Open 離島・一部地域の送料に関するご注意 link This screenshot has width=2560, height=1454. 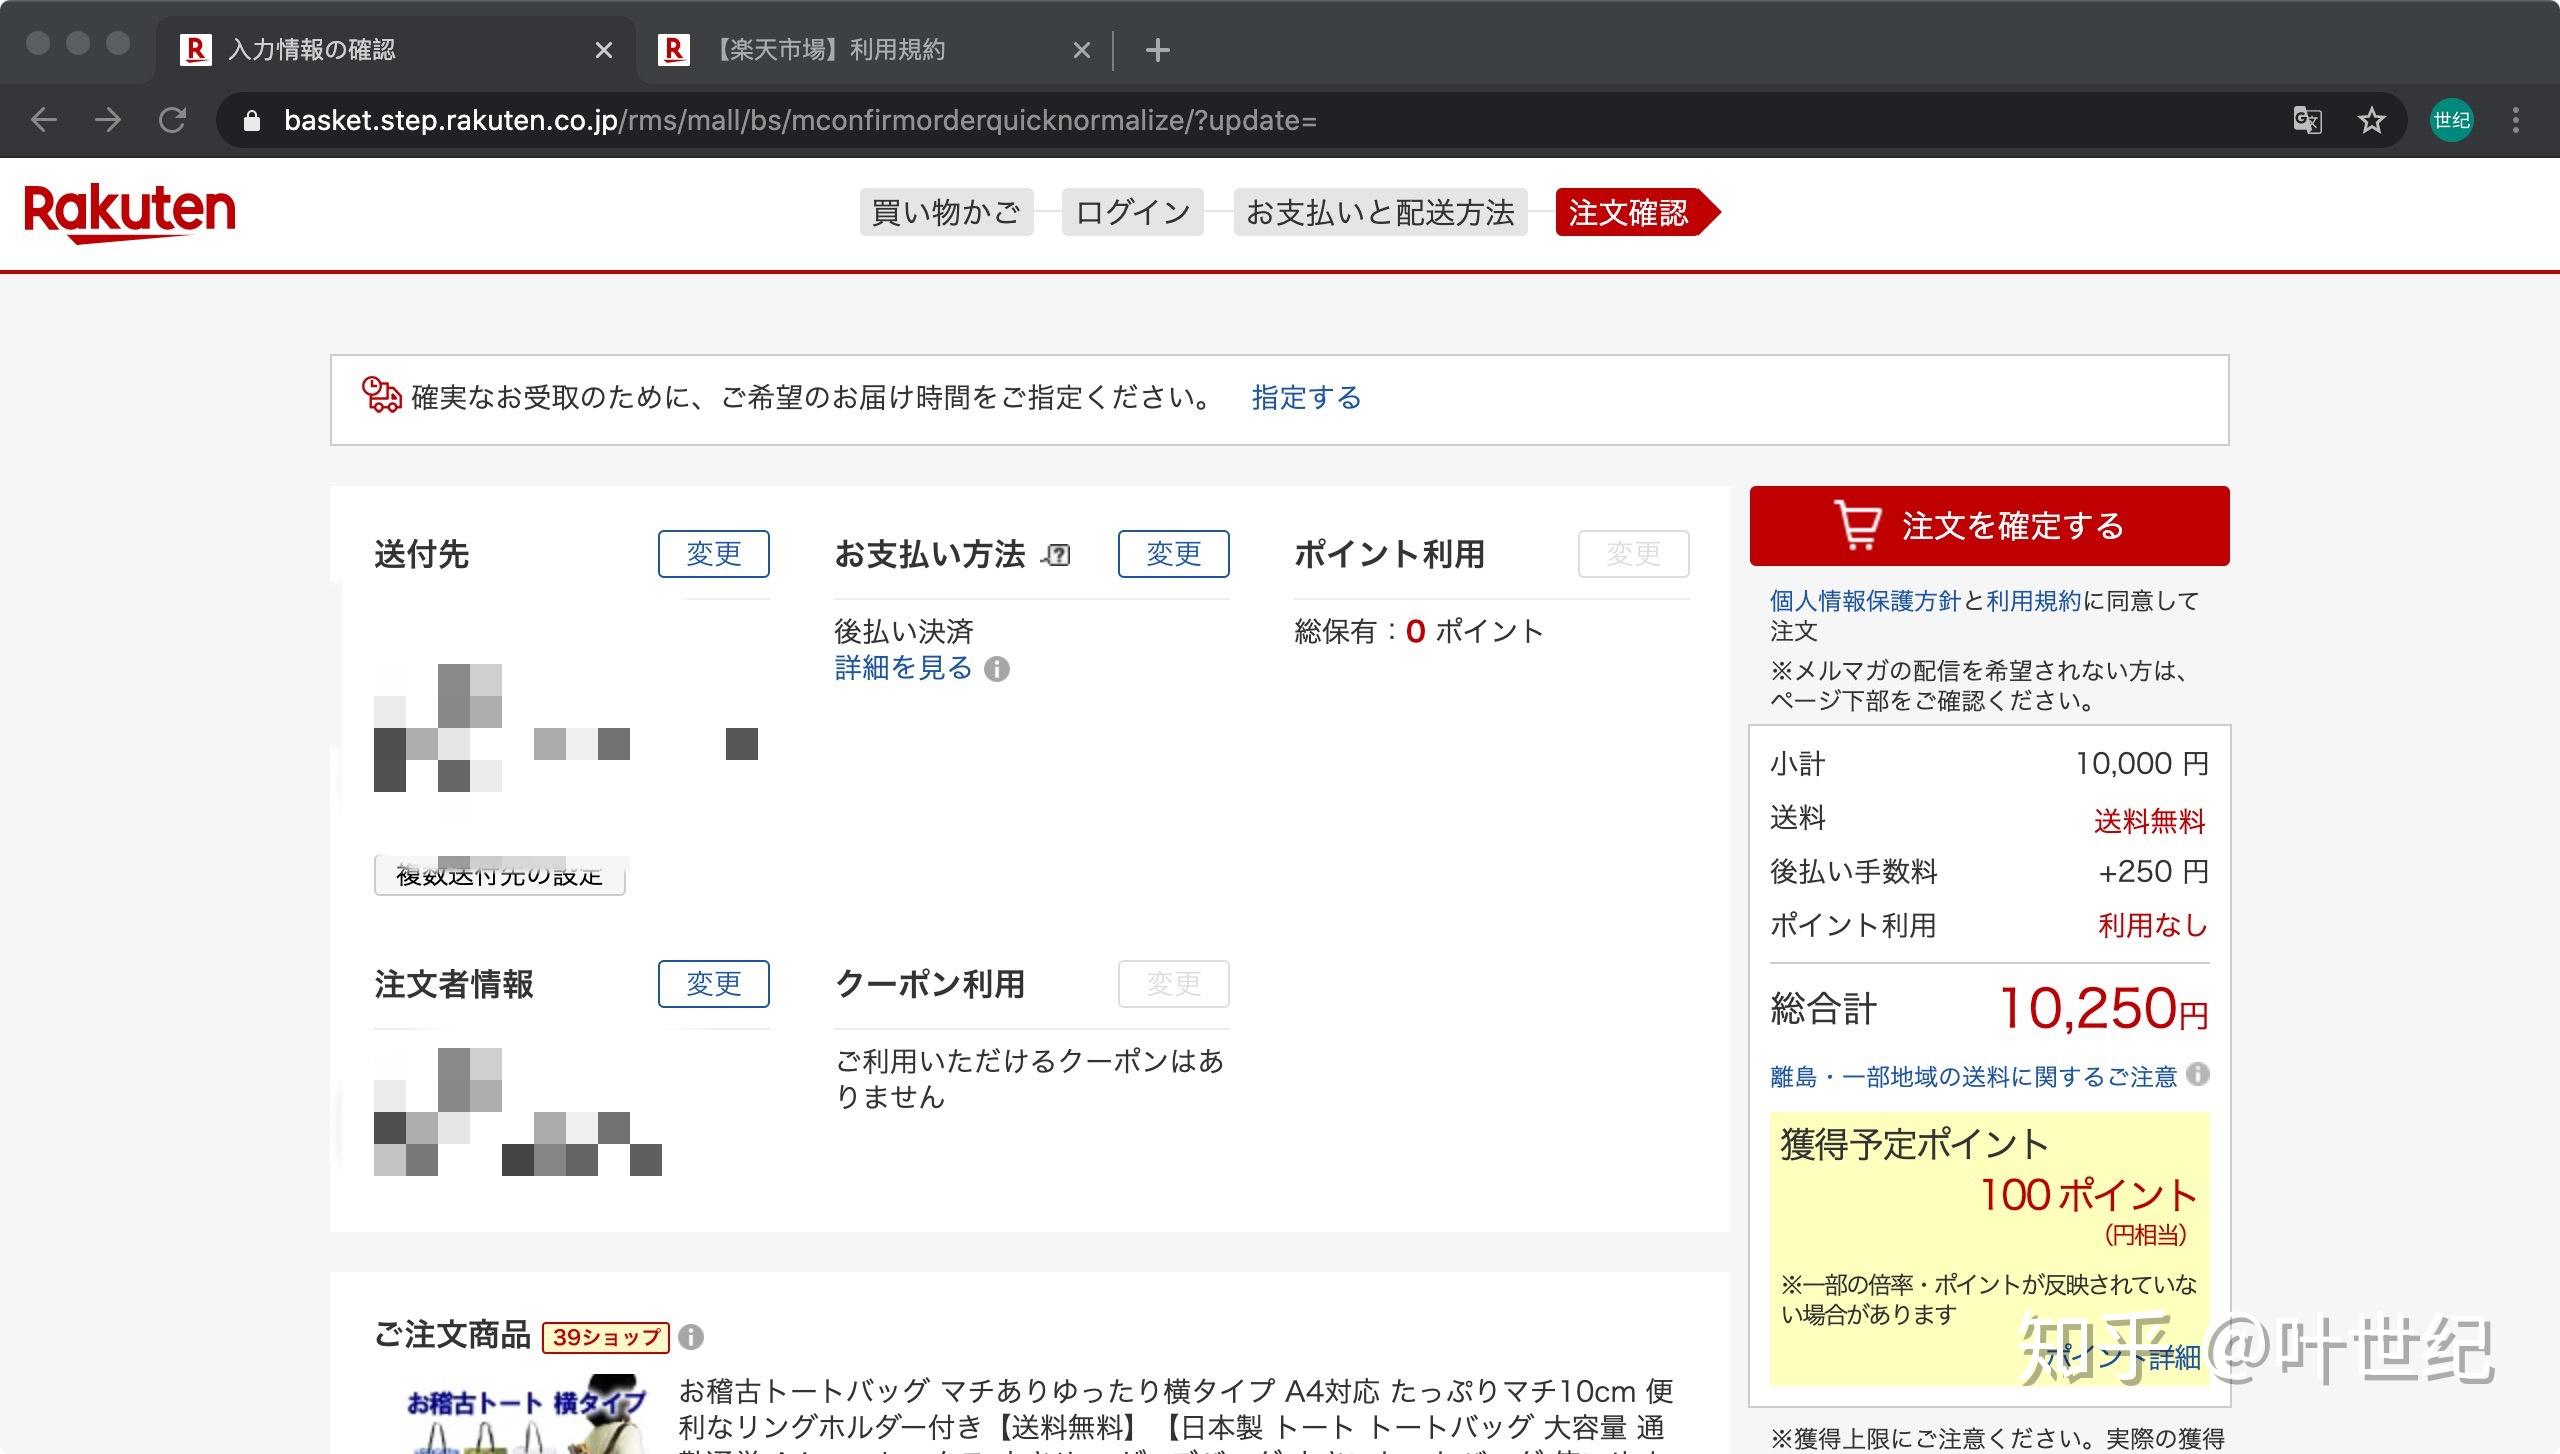tap(1973, 1077)
